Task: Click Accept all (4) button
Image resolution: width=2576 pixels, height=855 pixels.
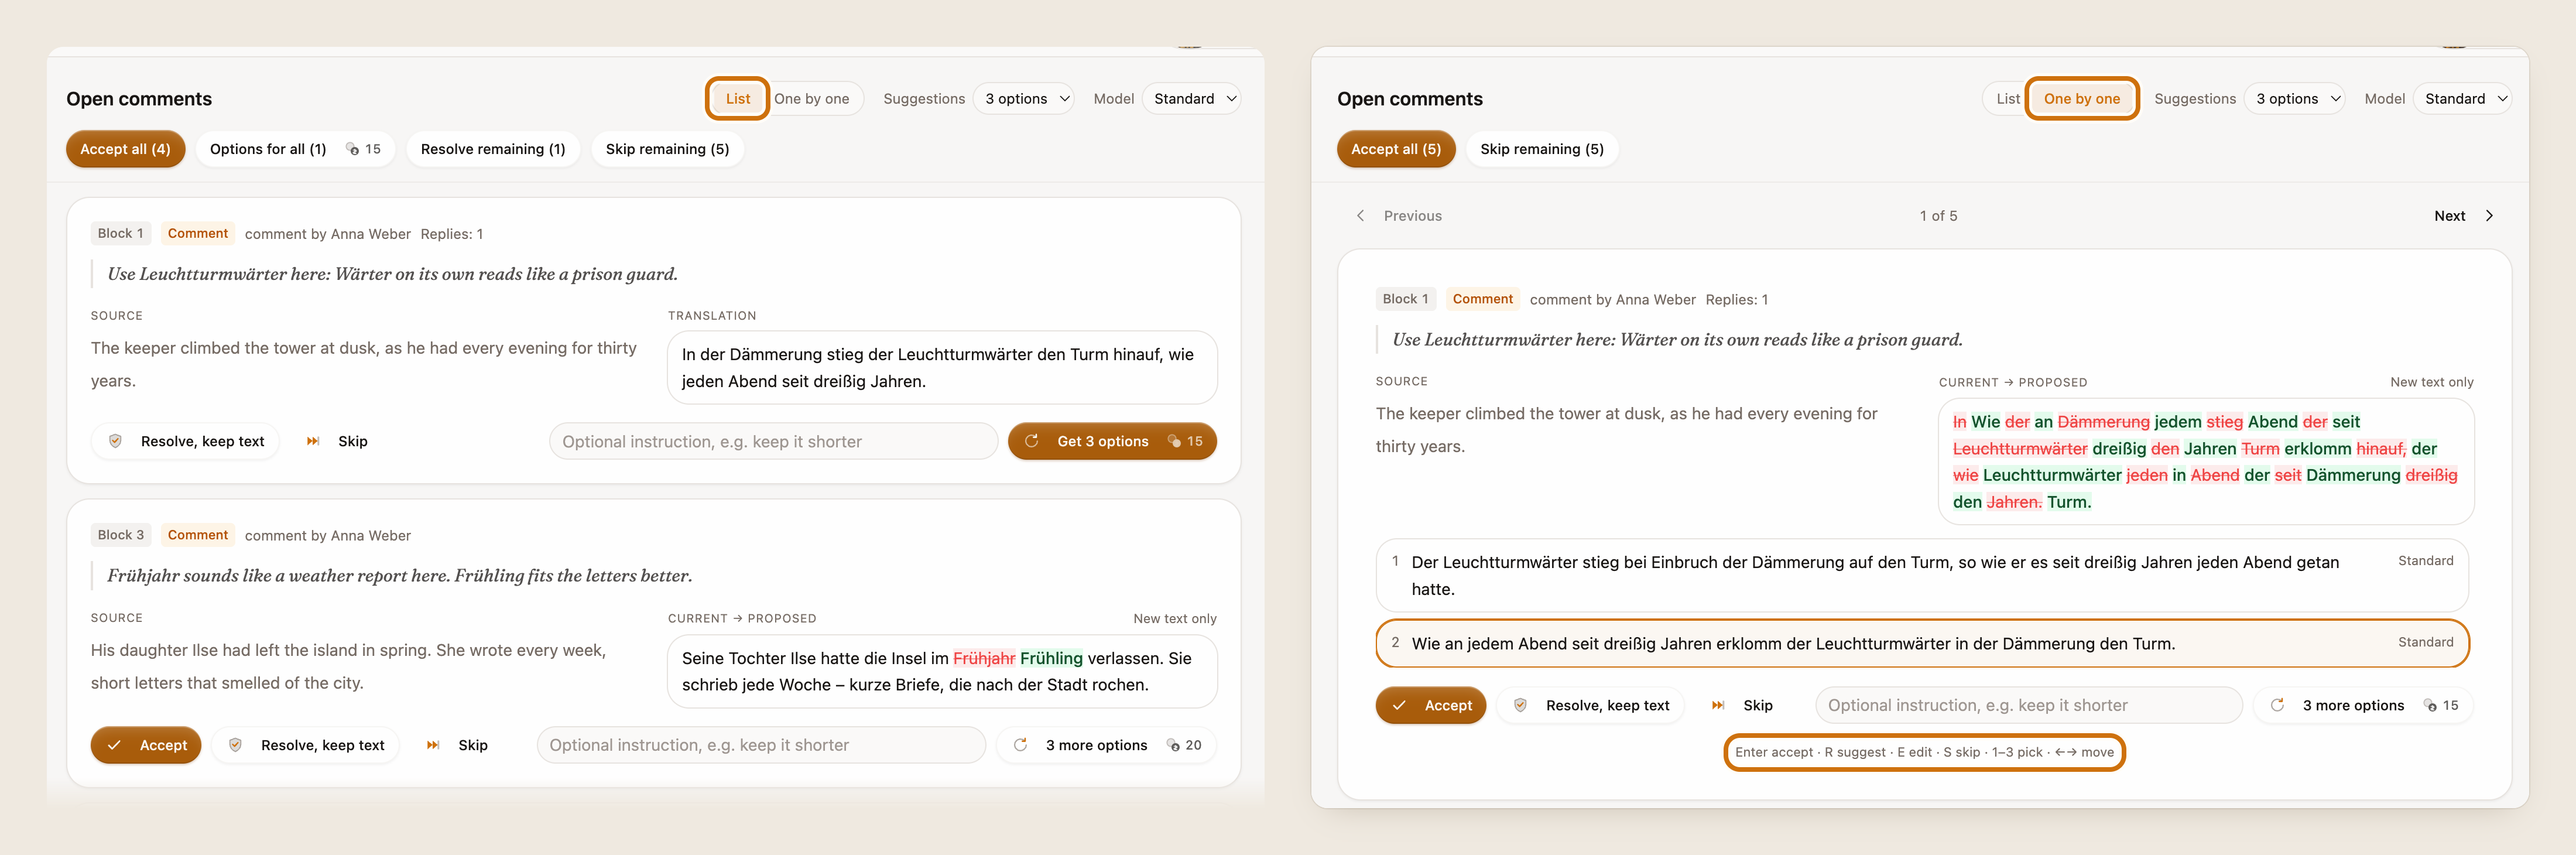Action: (x=125, y=149)
